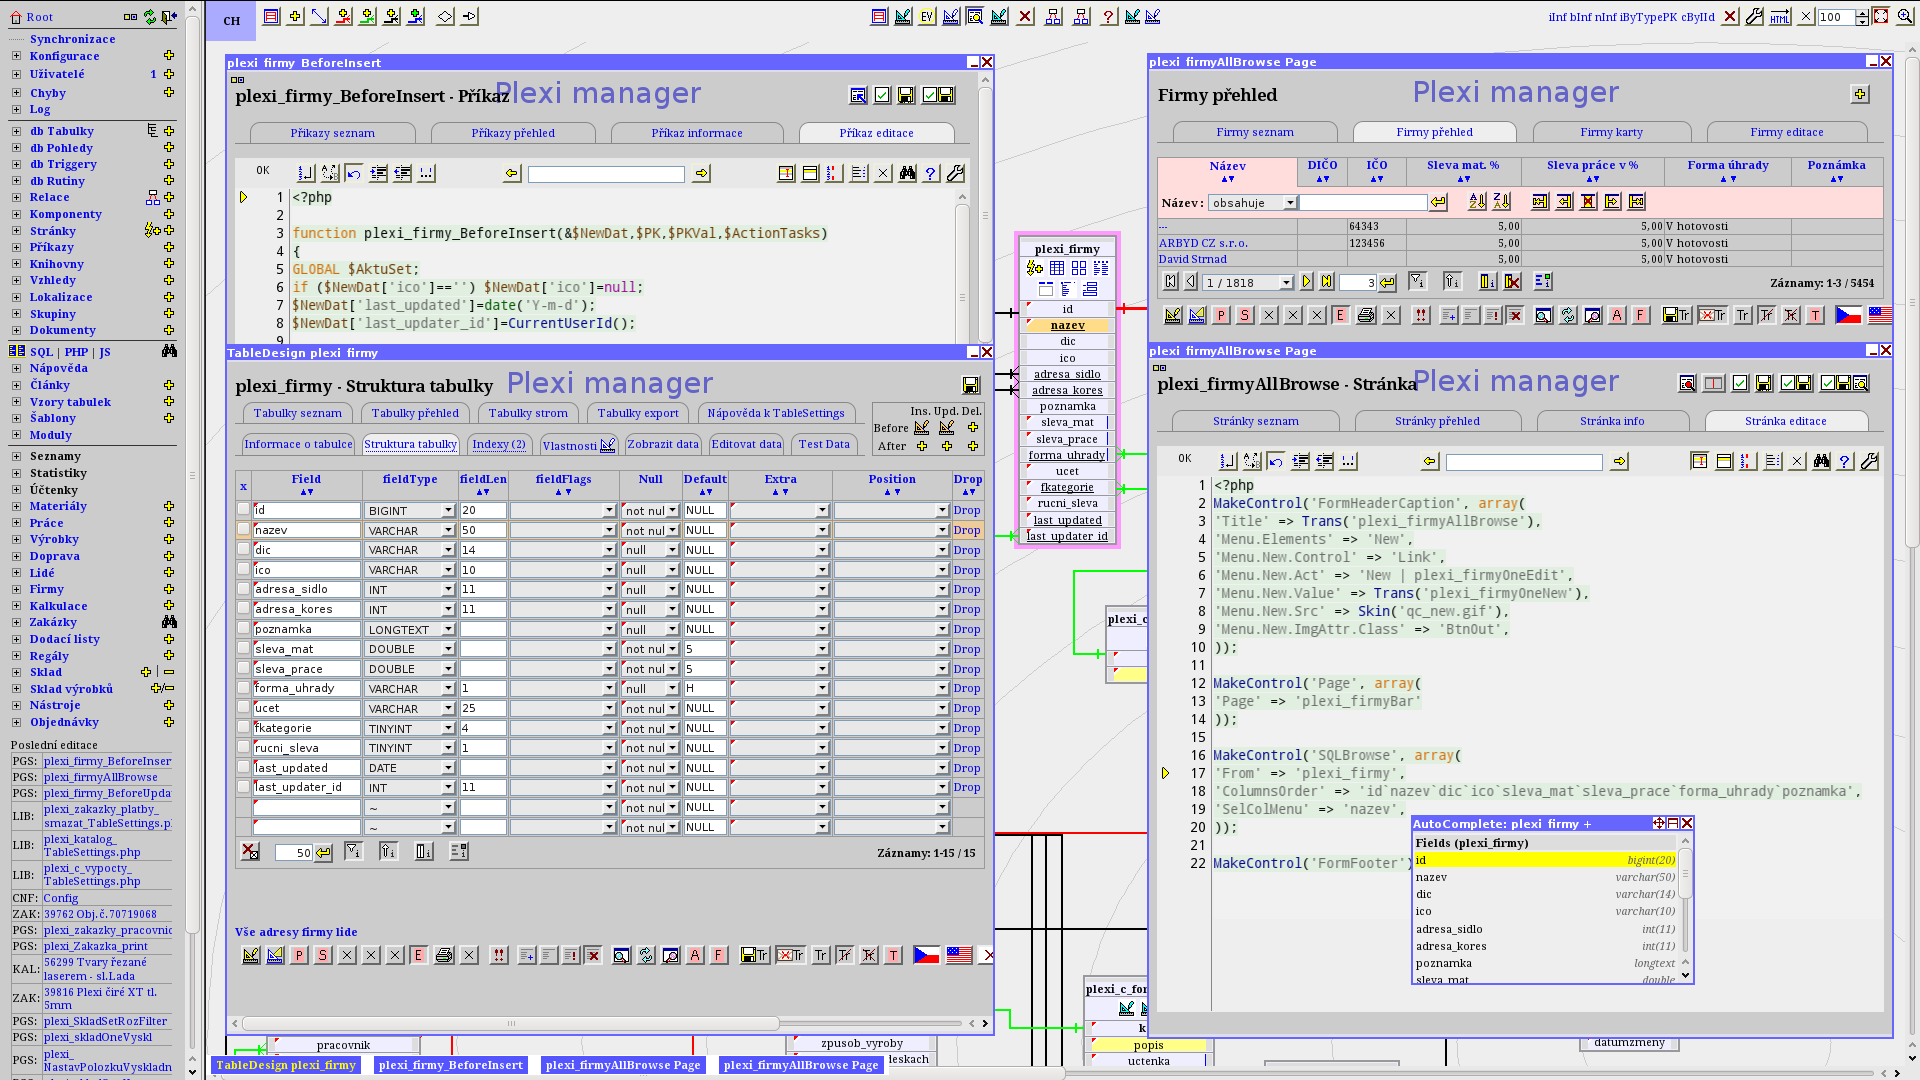
Task: Click the wrench settings icon in BeforeInsert editor
Action: (955, 173)
